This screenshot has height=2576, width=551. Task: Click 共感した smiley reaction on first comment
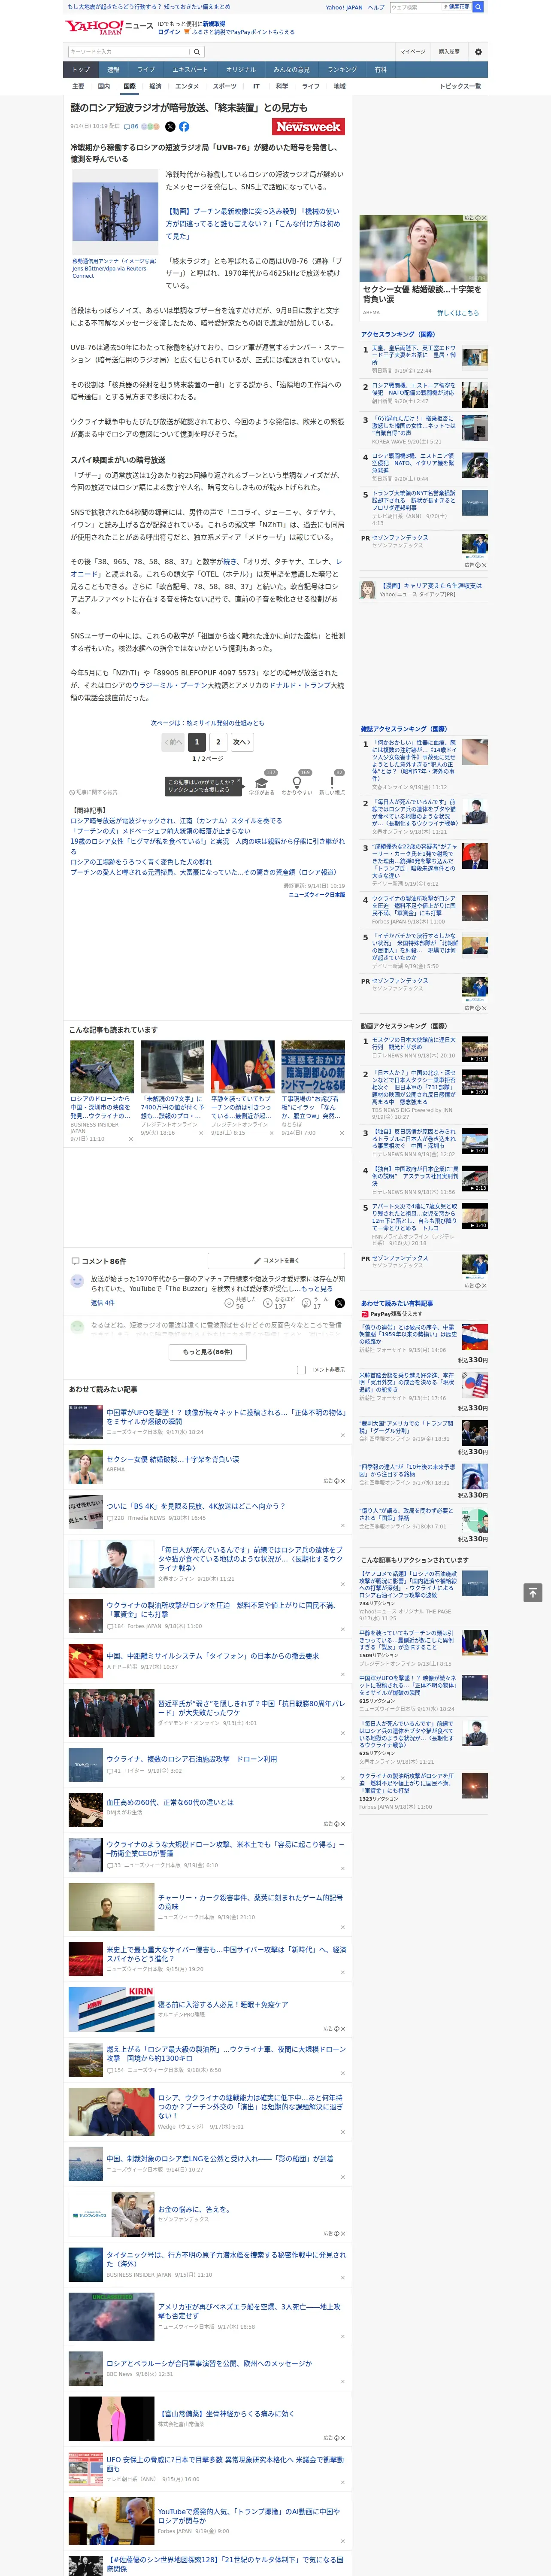tap(240, 1304)
